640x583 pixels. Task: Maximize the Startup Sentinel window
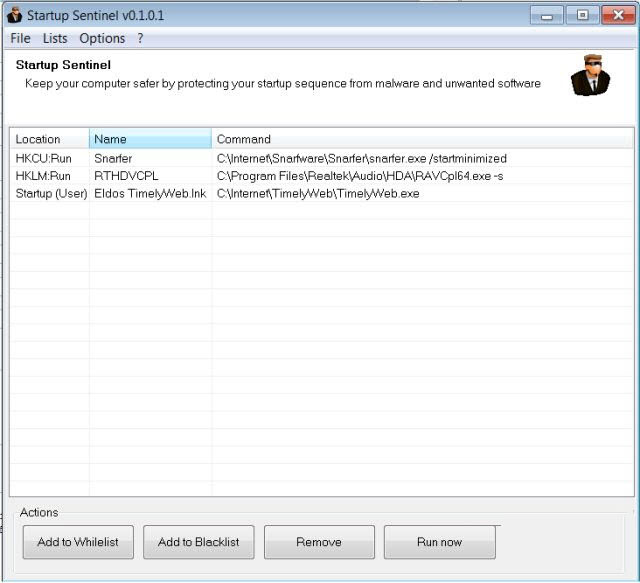coord(582,16)
